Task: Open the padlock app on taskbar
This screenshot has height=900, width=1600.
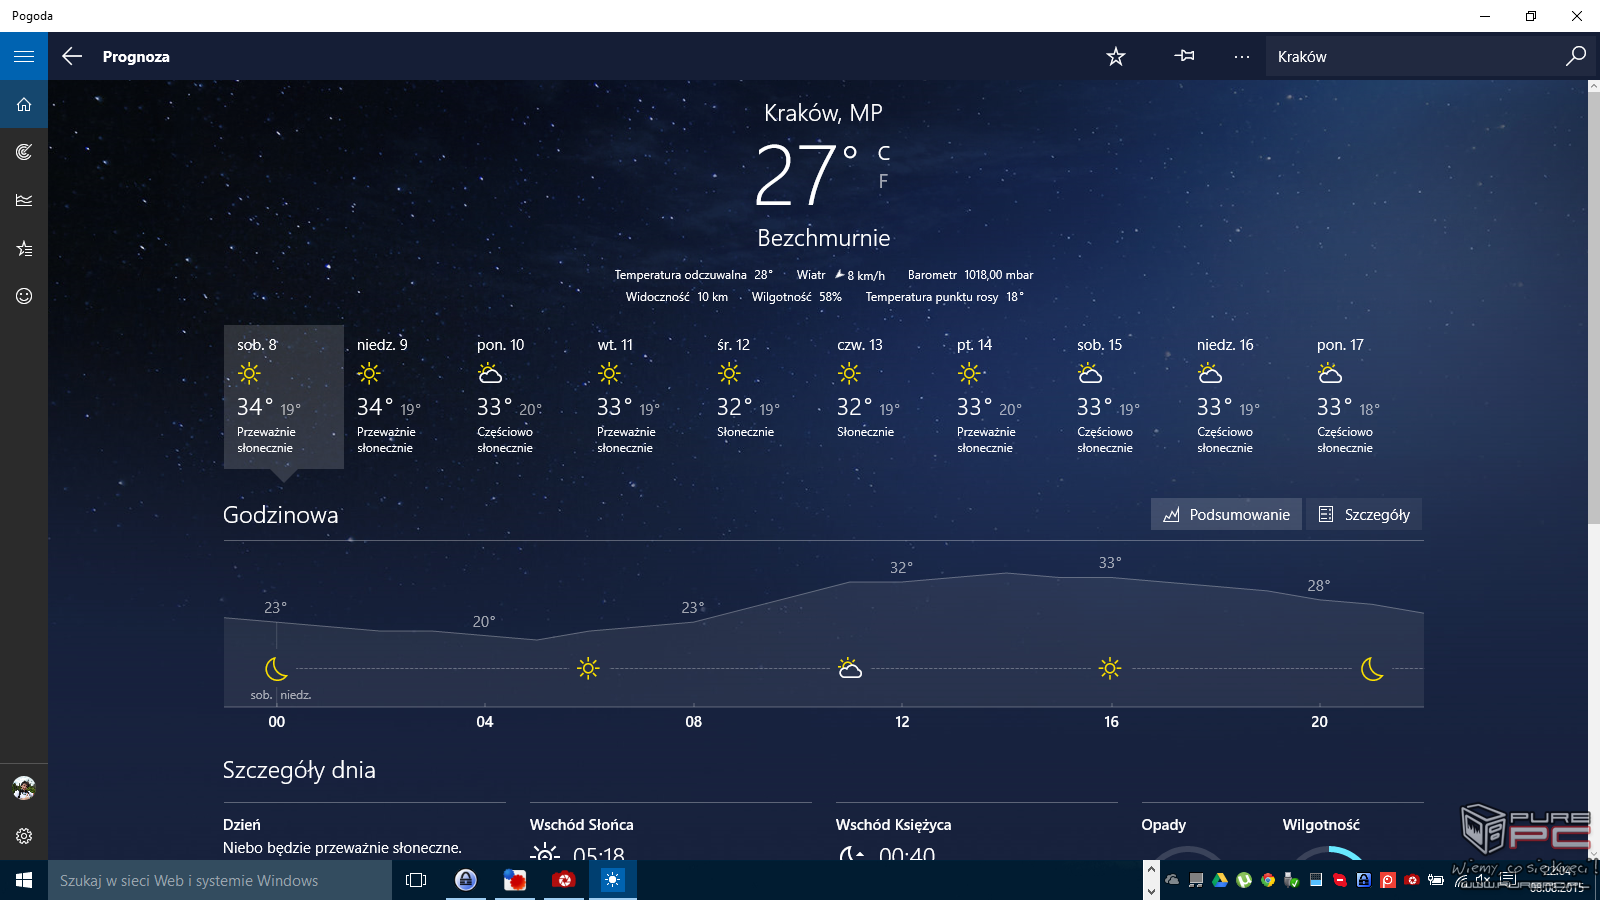Action: tap(466, 880)
